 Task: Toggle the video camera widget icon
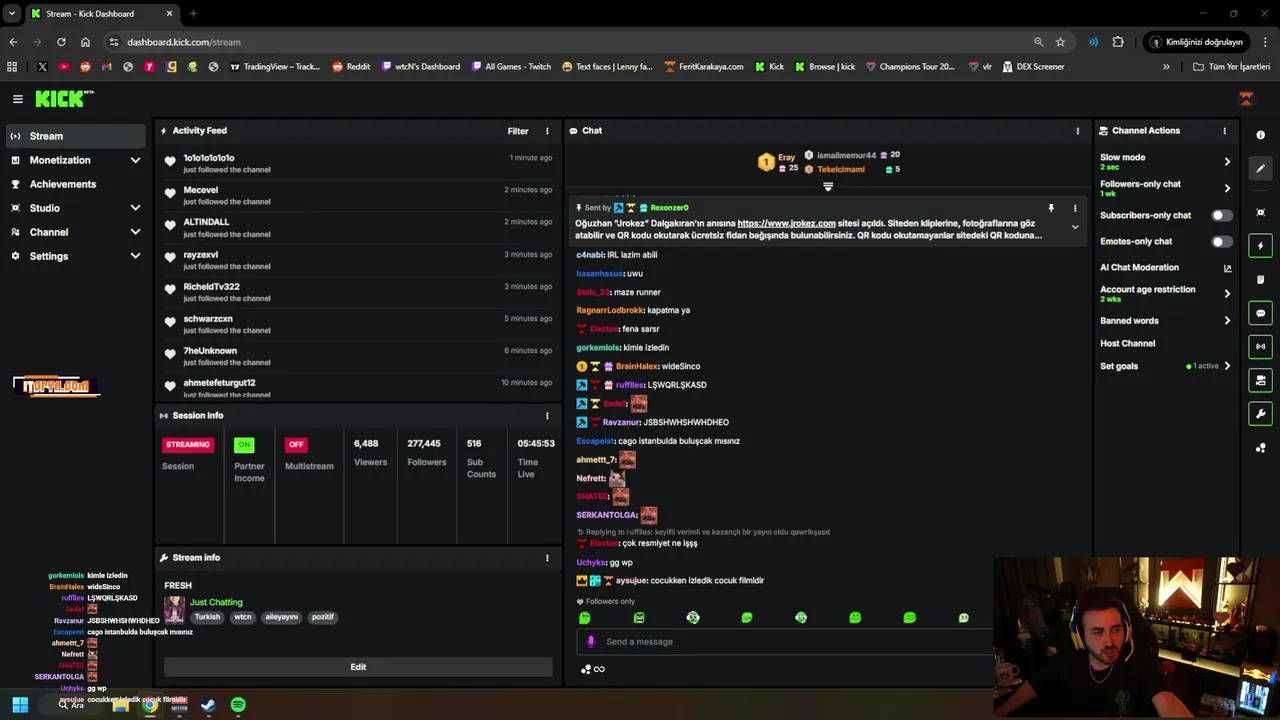(x=1260, y=380)
